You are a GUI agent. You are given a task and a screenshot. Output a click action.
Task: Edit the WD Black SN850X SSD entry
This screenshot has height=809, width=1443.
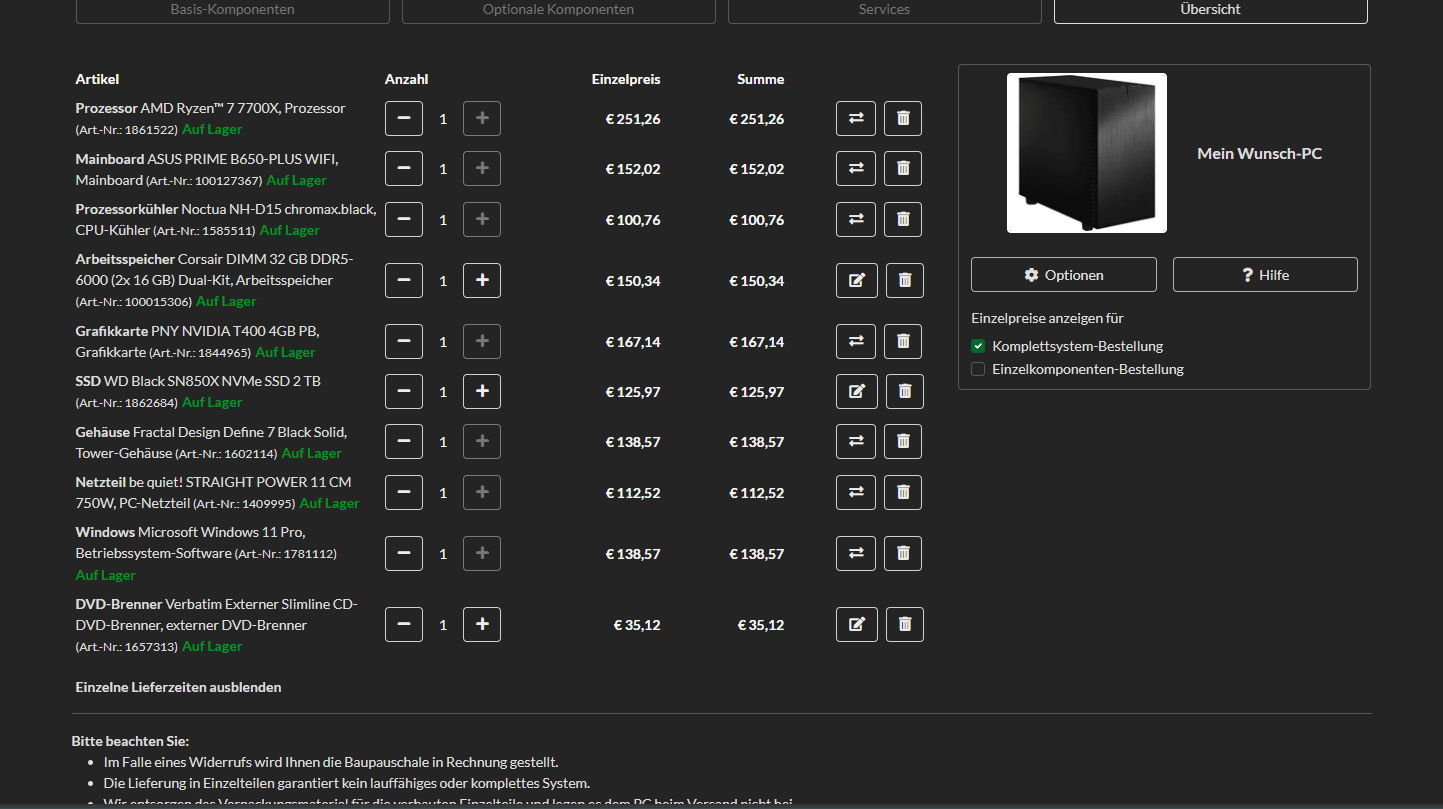(857, 391)
